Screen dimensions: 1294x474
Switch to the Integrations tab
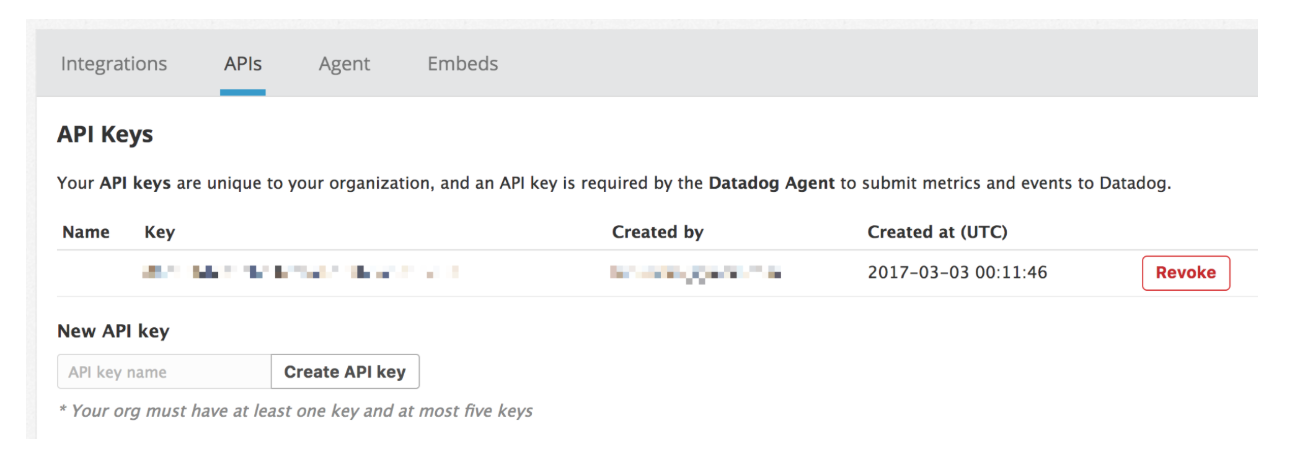(114, 64)
